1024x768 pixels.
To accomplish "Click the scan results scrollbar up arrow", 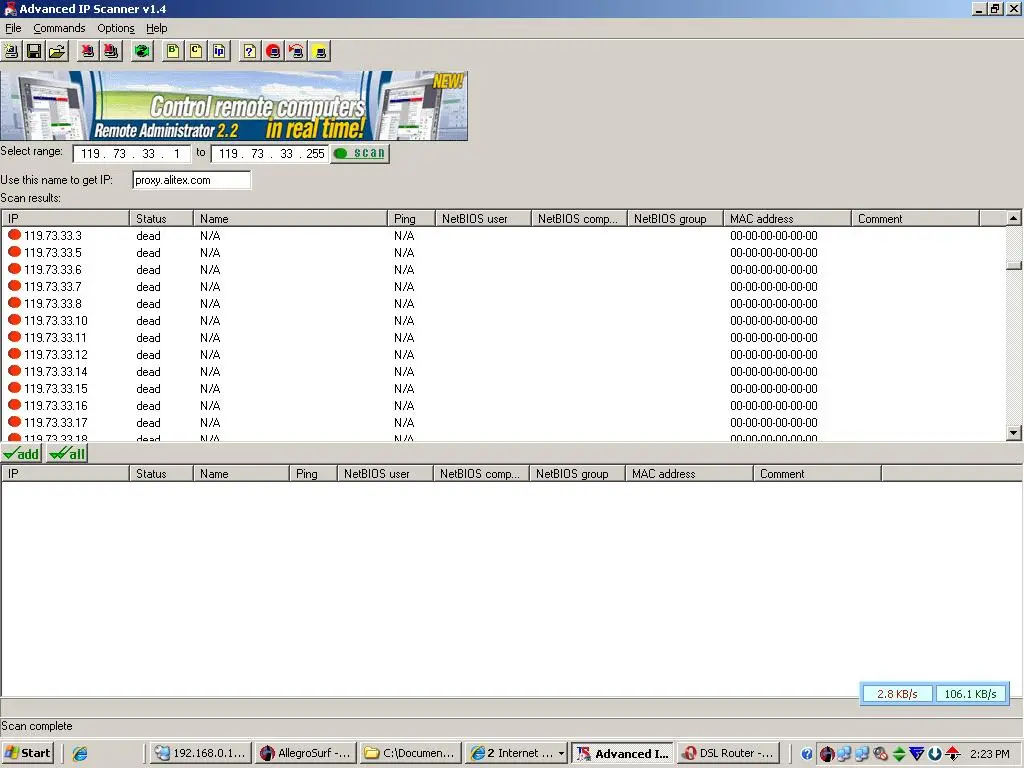I will pos(1014,218).
